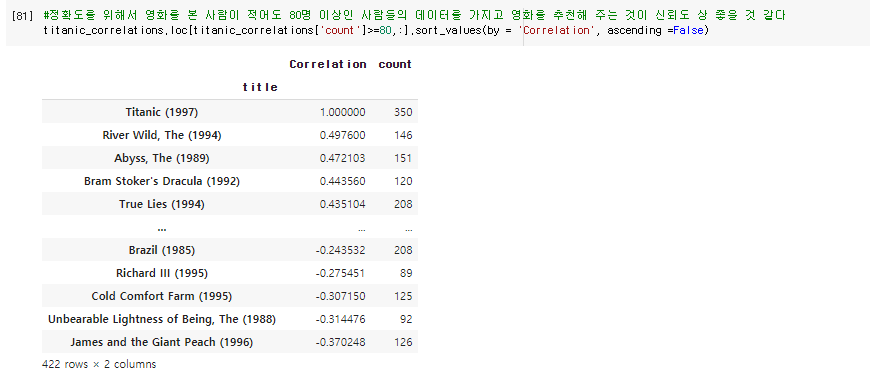Click count value 208 in Brazil row
Viewport: 870px width, 376px height.
[403, 251]
